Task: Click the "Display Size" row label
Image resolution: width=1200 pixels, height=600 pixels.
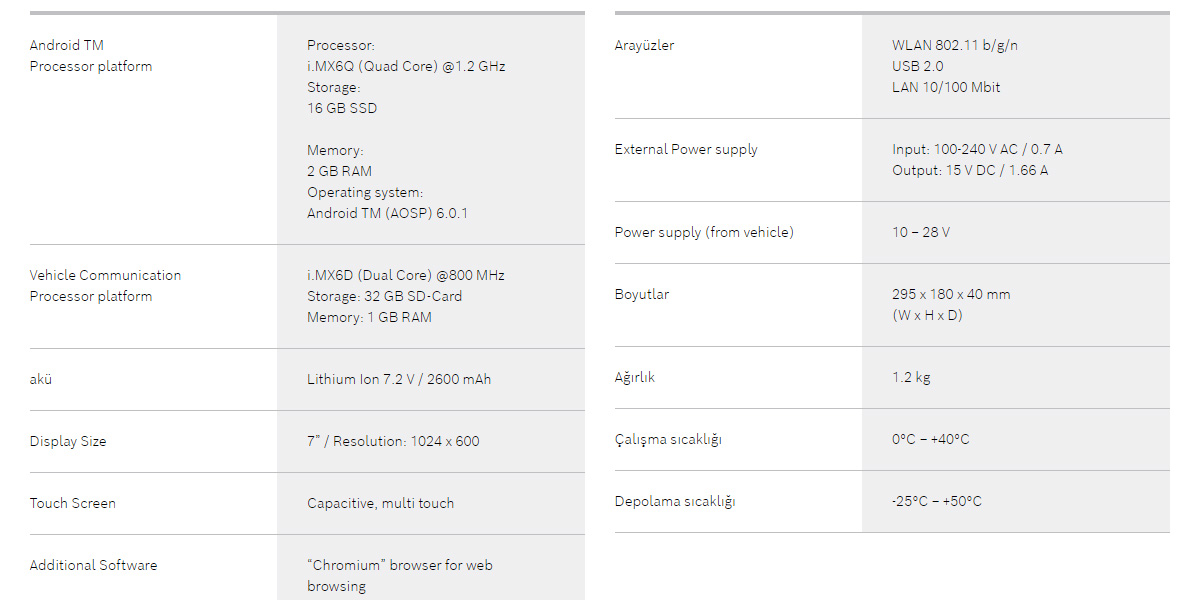Action: (x=68, y=441)
